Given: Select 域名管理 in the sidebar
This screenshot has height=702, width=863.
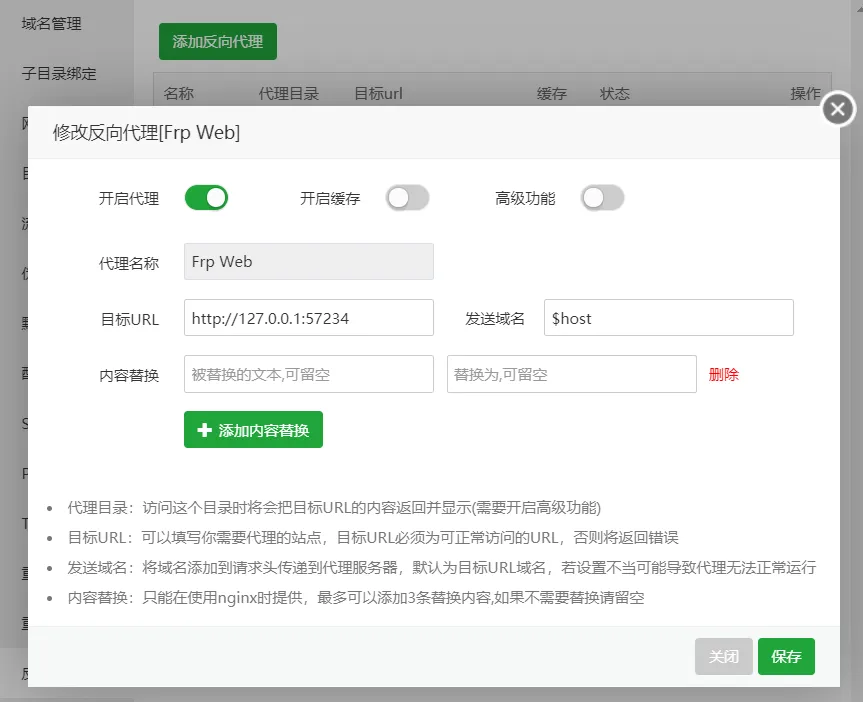Looking at the screenshot, I should click(51, 23).
